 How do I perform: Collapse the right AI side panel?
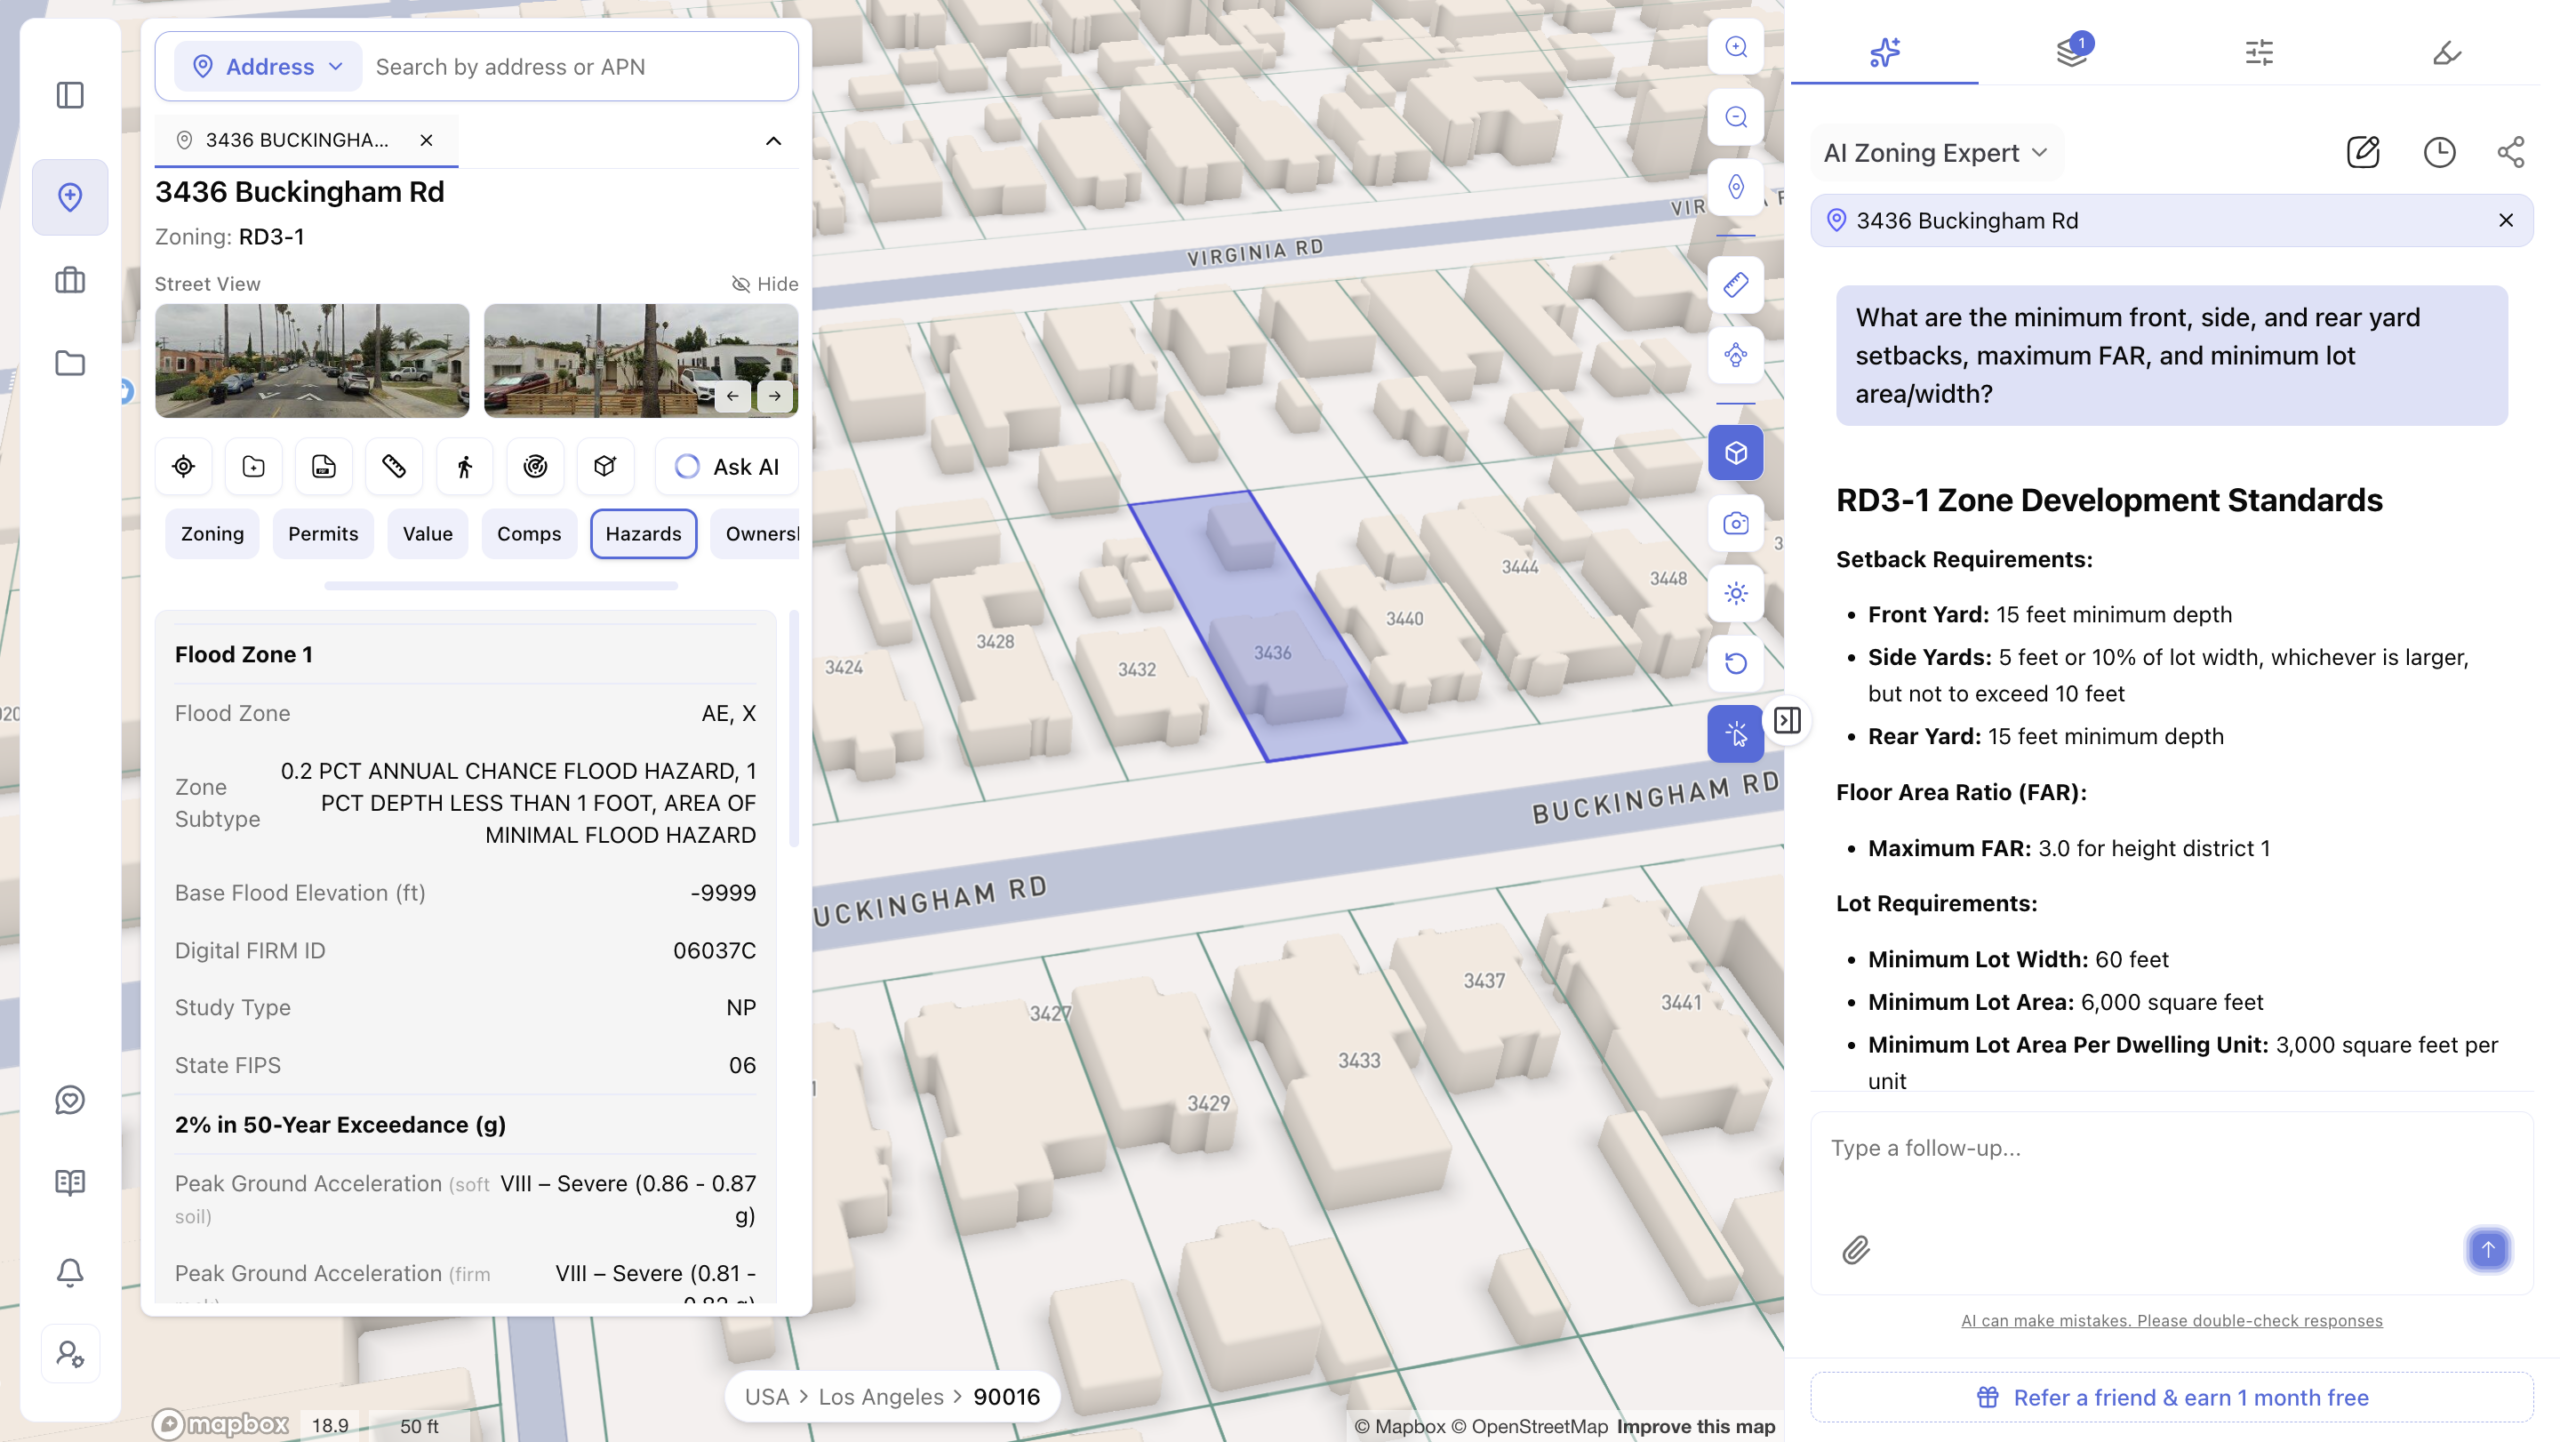coord(1788,720)
